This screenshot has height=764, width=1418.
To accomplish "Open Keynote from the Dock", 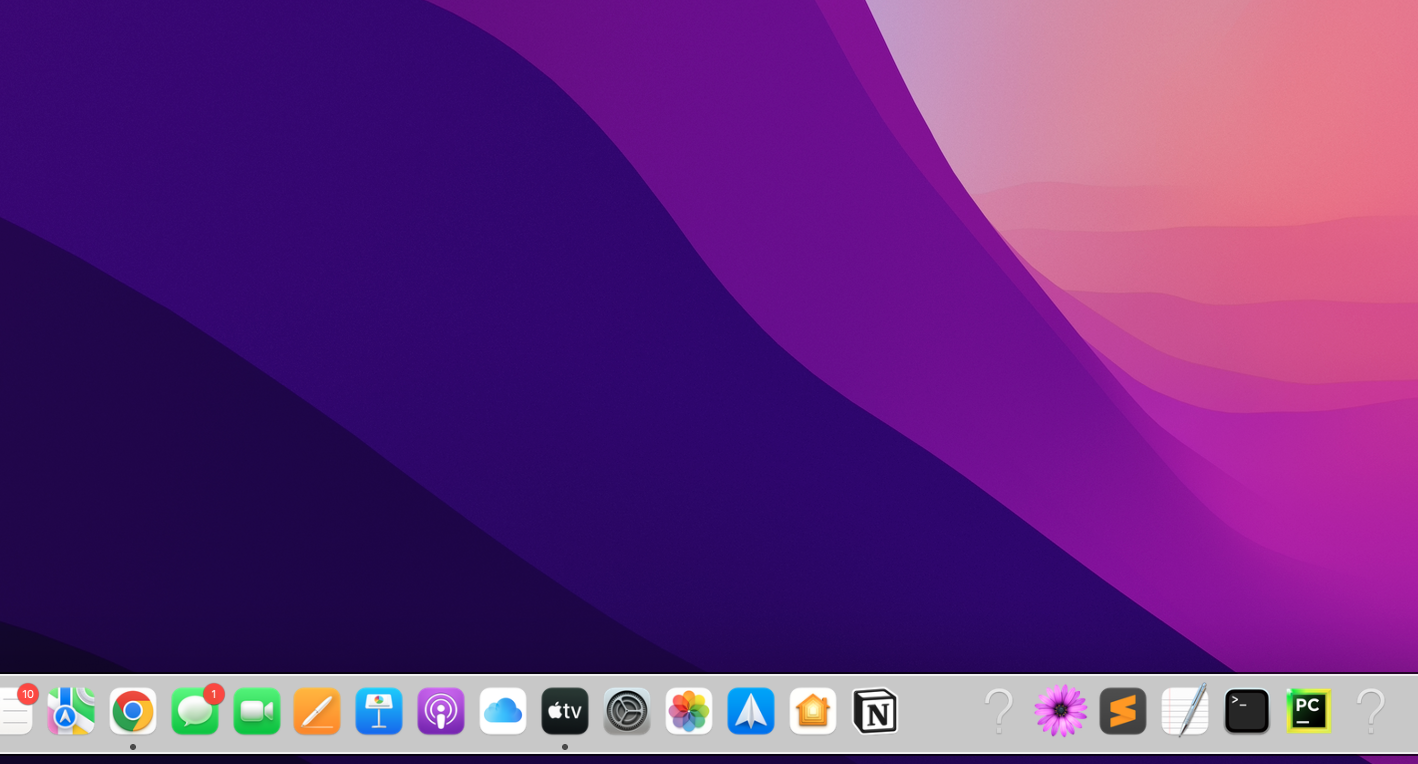I will click(379, 711).
